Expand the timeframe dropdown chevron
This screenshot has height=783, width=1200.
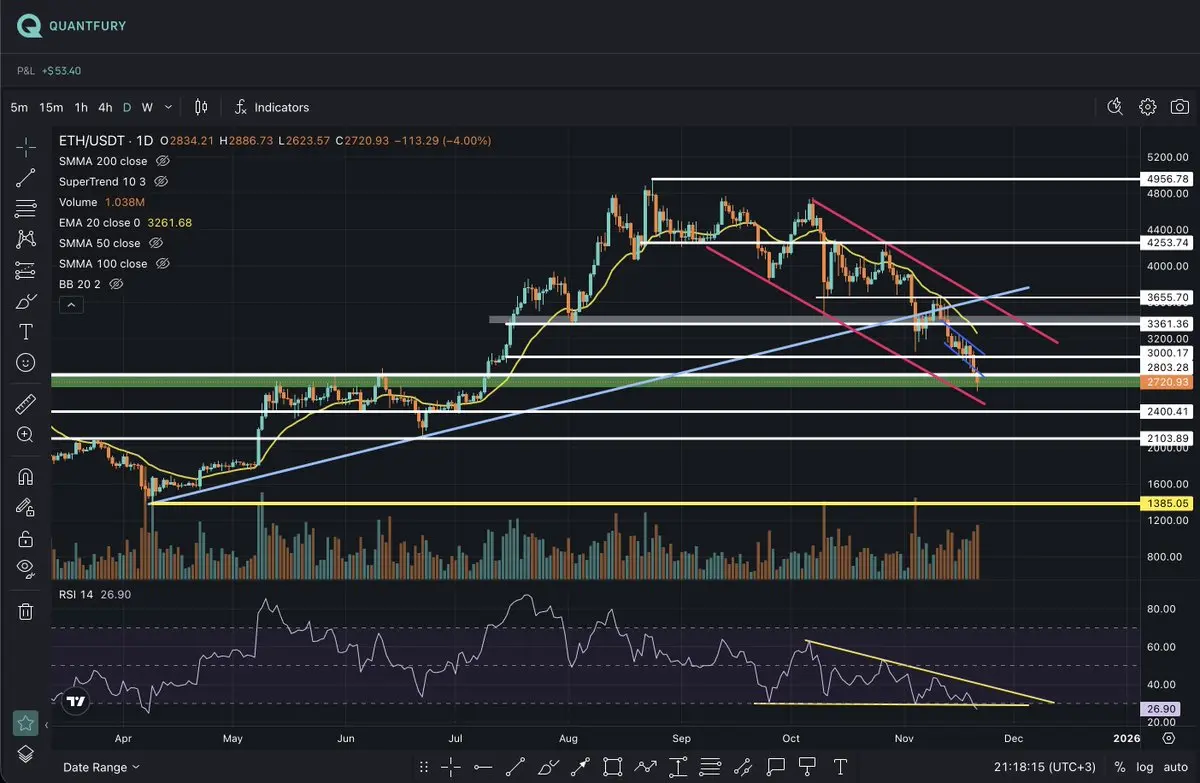click(168, 107)
